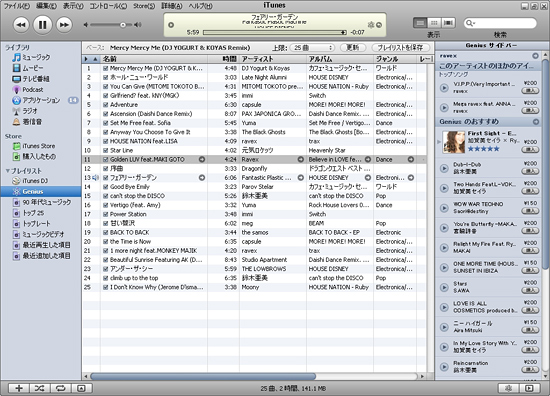Sort by the アーティスト column header
The width and height of the screenshot is (550, 396).
click(x=273, y=59)
